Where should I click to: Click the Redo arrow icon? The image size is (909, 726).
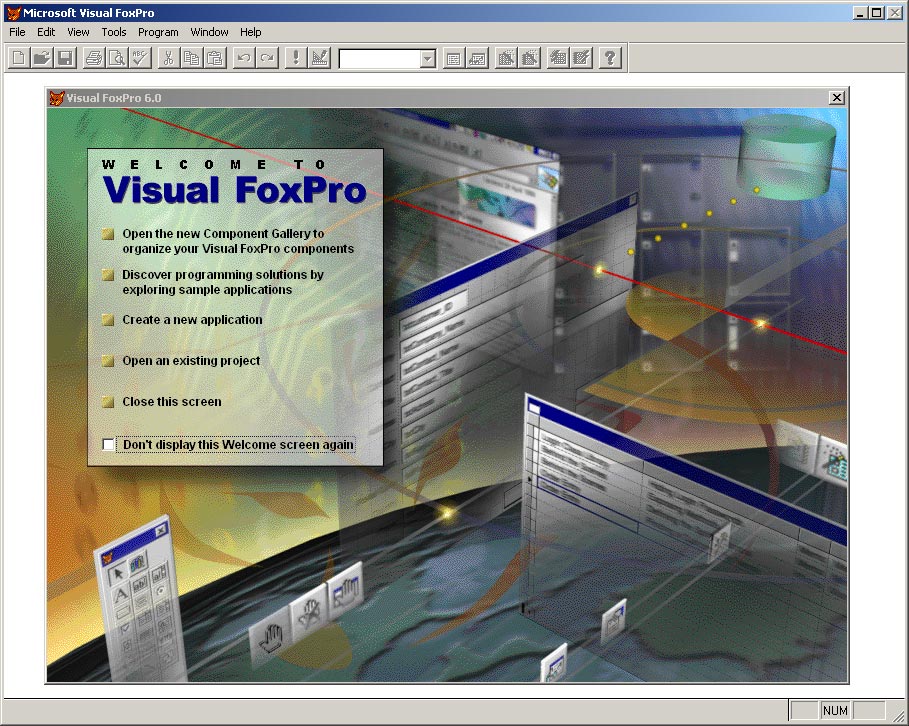[267, 58]
